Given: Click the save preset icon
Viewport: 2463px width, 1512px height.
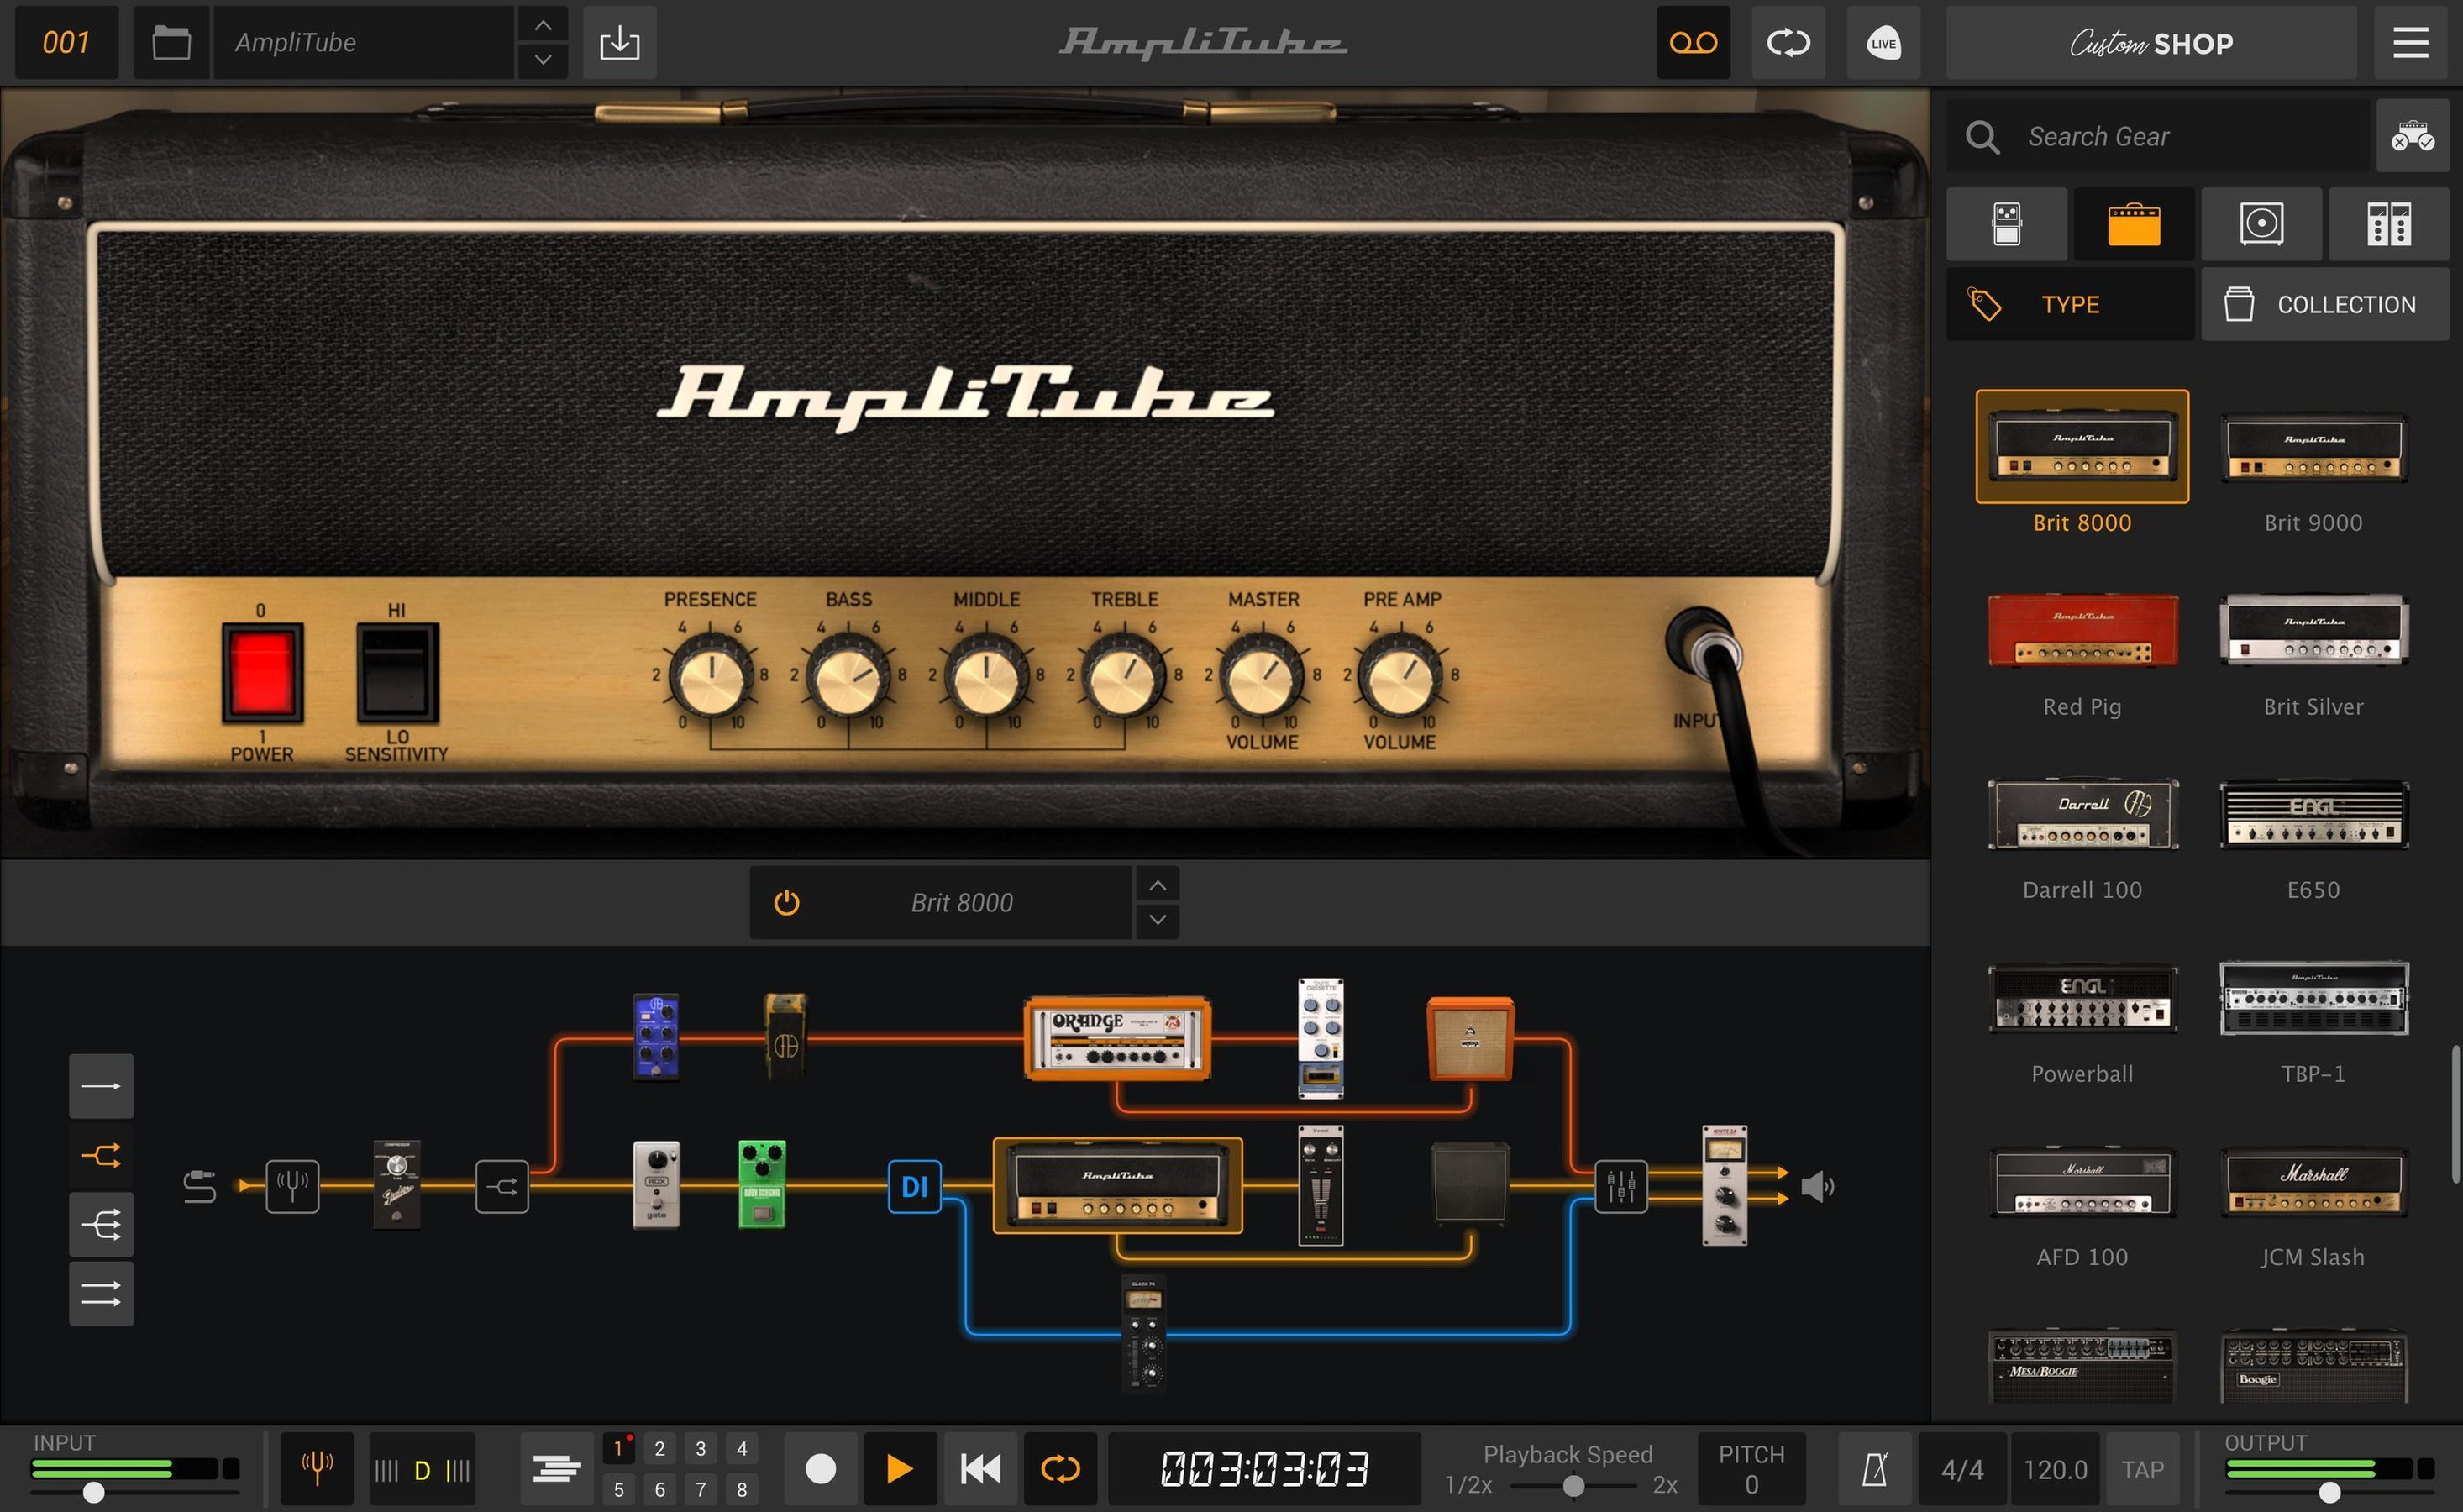Looking at the screenshot, I should tap(619, 42).
